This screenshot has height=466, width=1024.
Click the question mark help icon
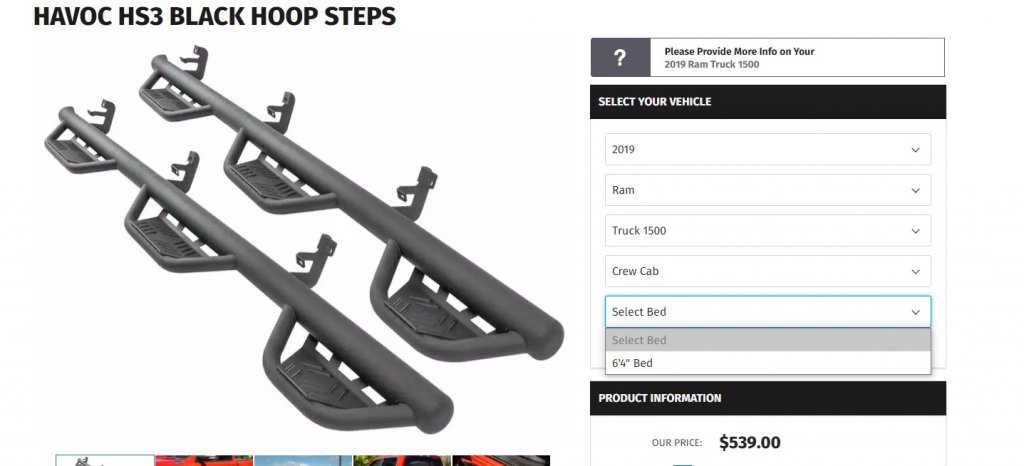pos(620,57)
